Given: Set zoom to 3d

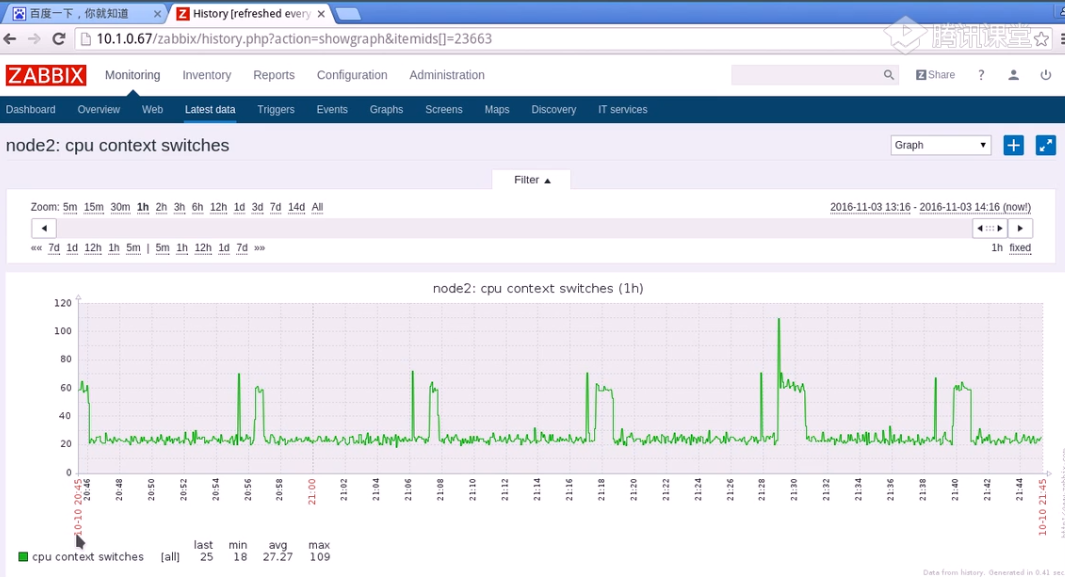Looking at the screenshot, I should tap(257, 207).
